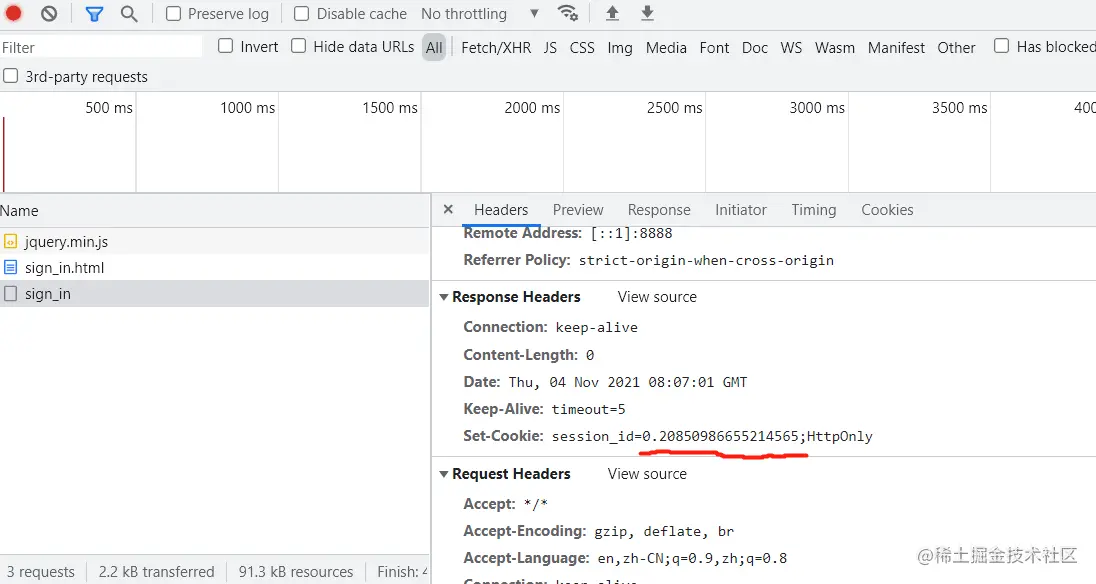1096x584 pixels.
Task: Toggle the filter funnel icon
Action: (x=94, y=13)
